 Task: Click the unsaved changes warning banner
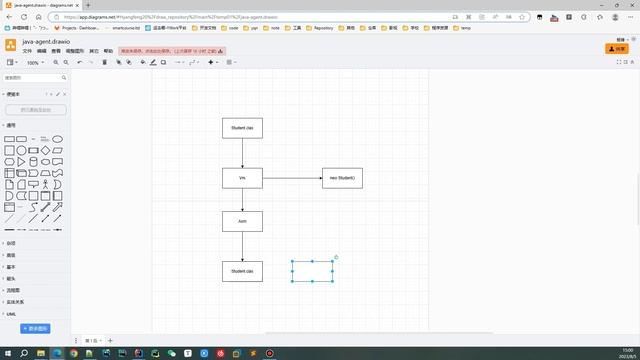pos(172,51)
